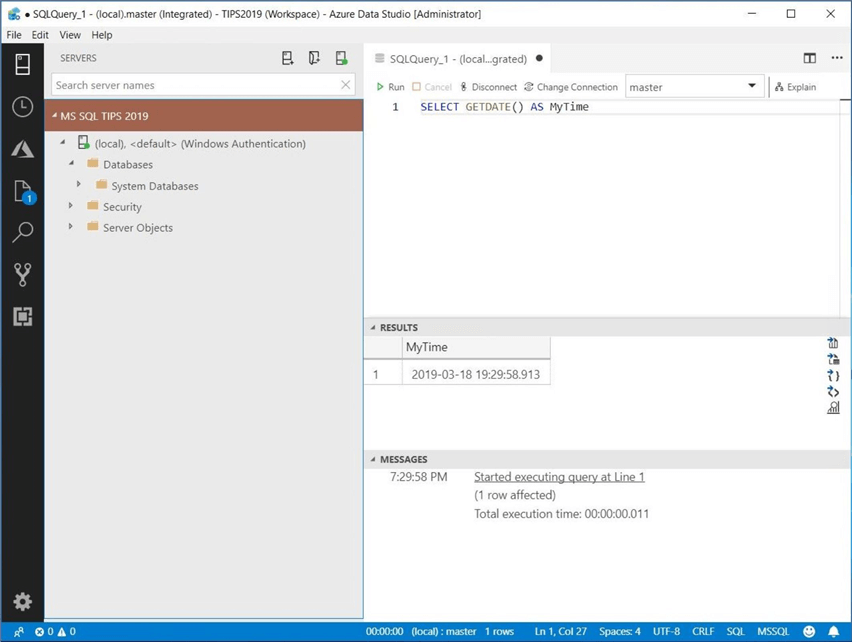The width and height of the screenshot is (852, 642).
Task: Open the Edit menu
Action: pyautogui.click(x=40, y=35)
